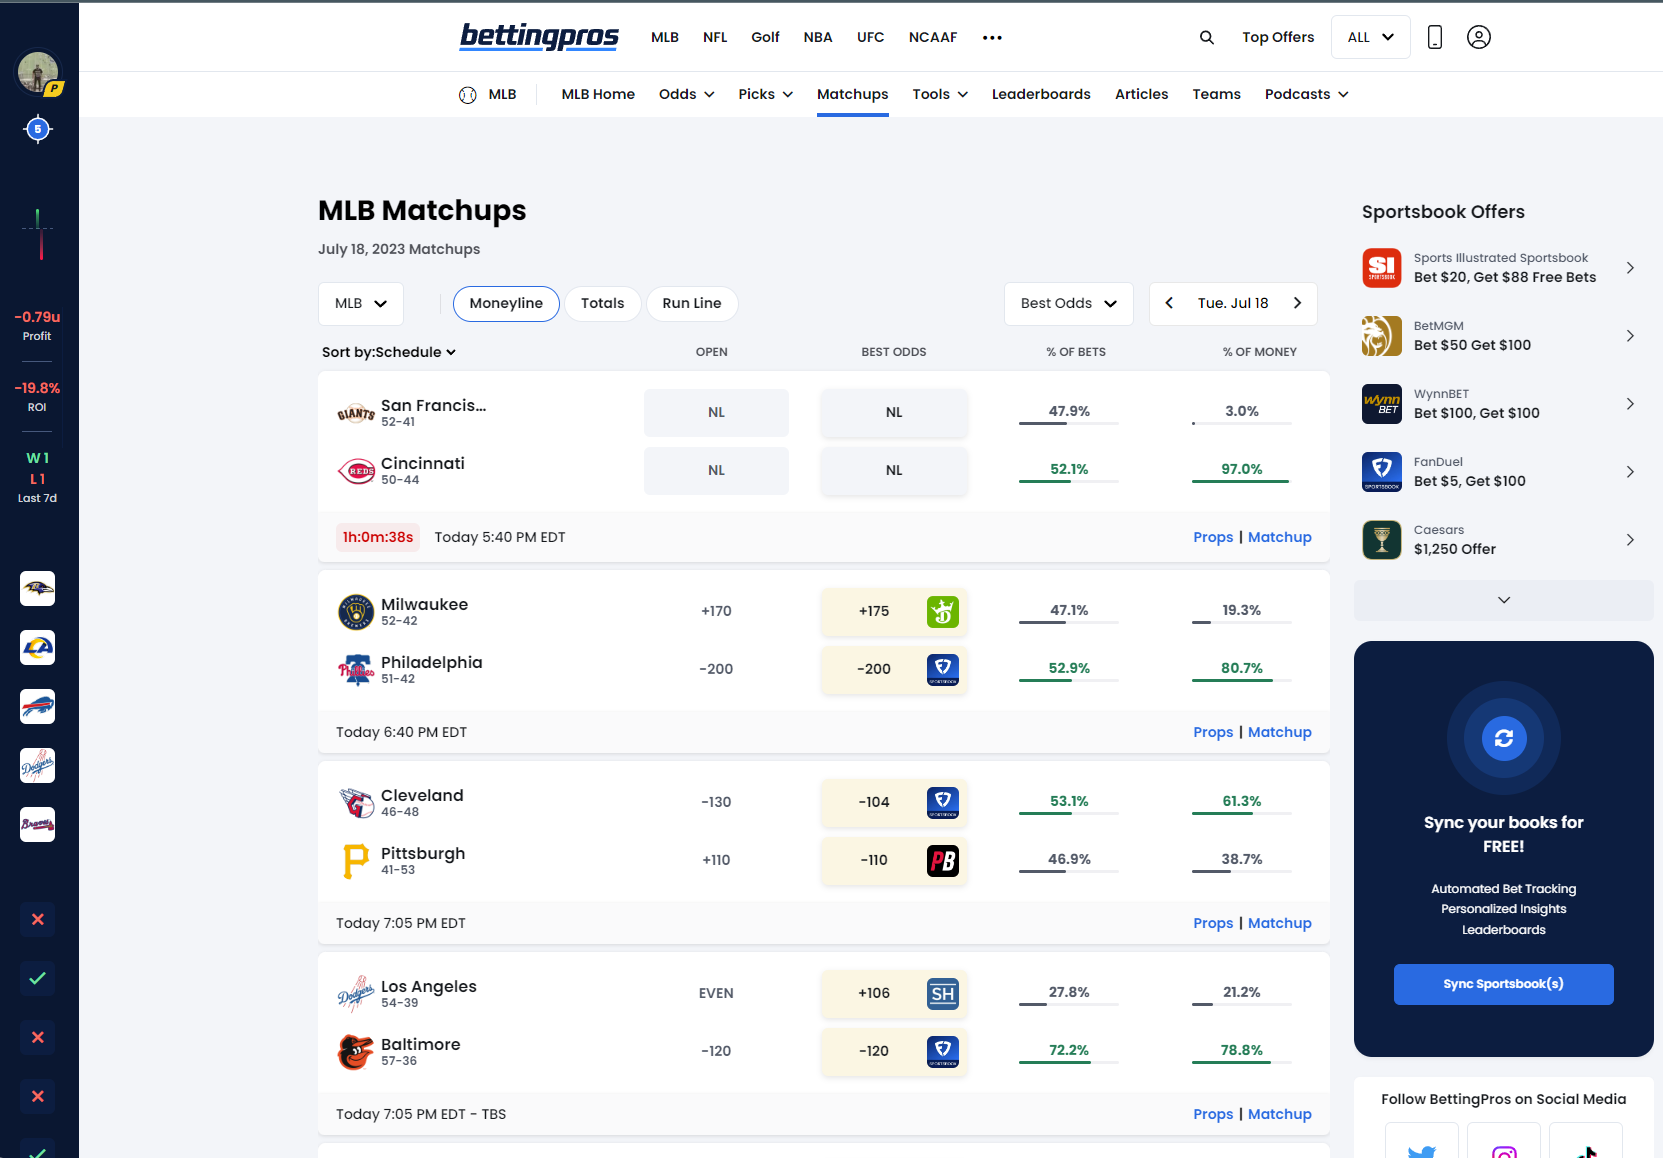Screen dimensions: 1663x1158
Task: Expand the Podcasts submenu
Action: (x=1307, y=94)
